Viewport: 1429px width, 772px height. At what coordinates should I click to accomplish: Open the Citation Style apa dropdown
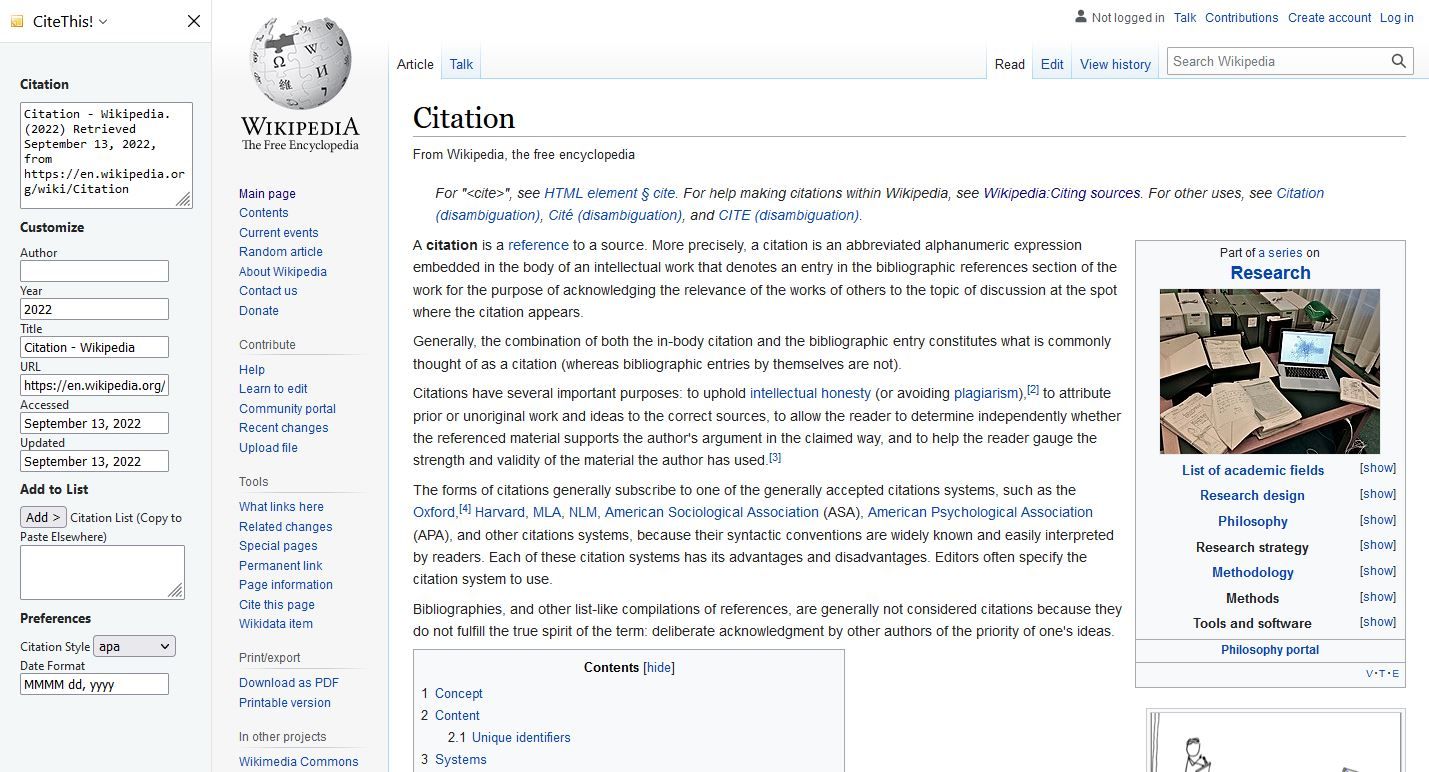135,646
